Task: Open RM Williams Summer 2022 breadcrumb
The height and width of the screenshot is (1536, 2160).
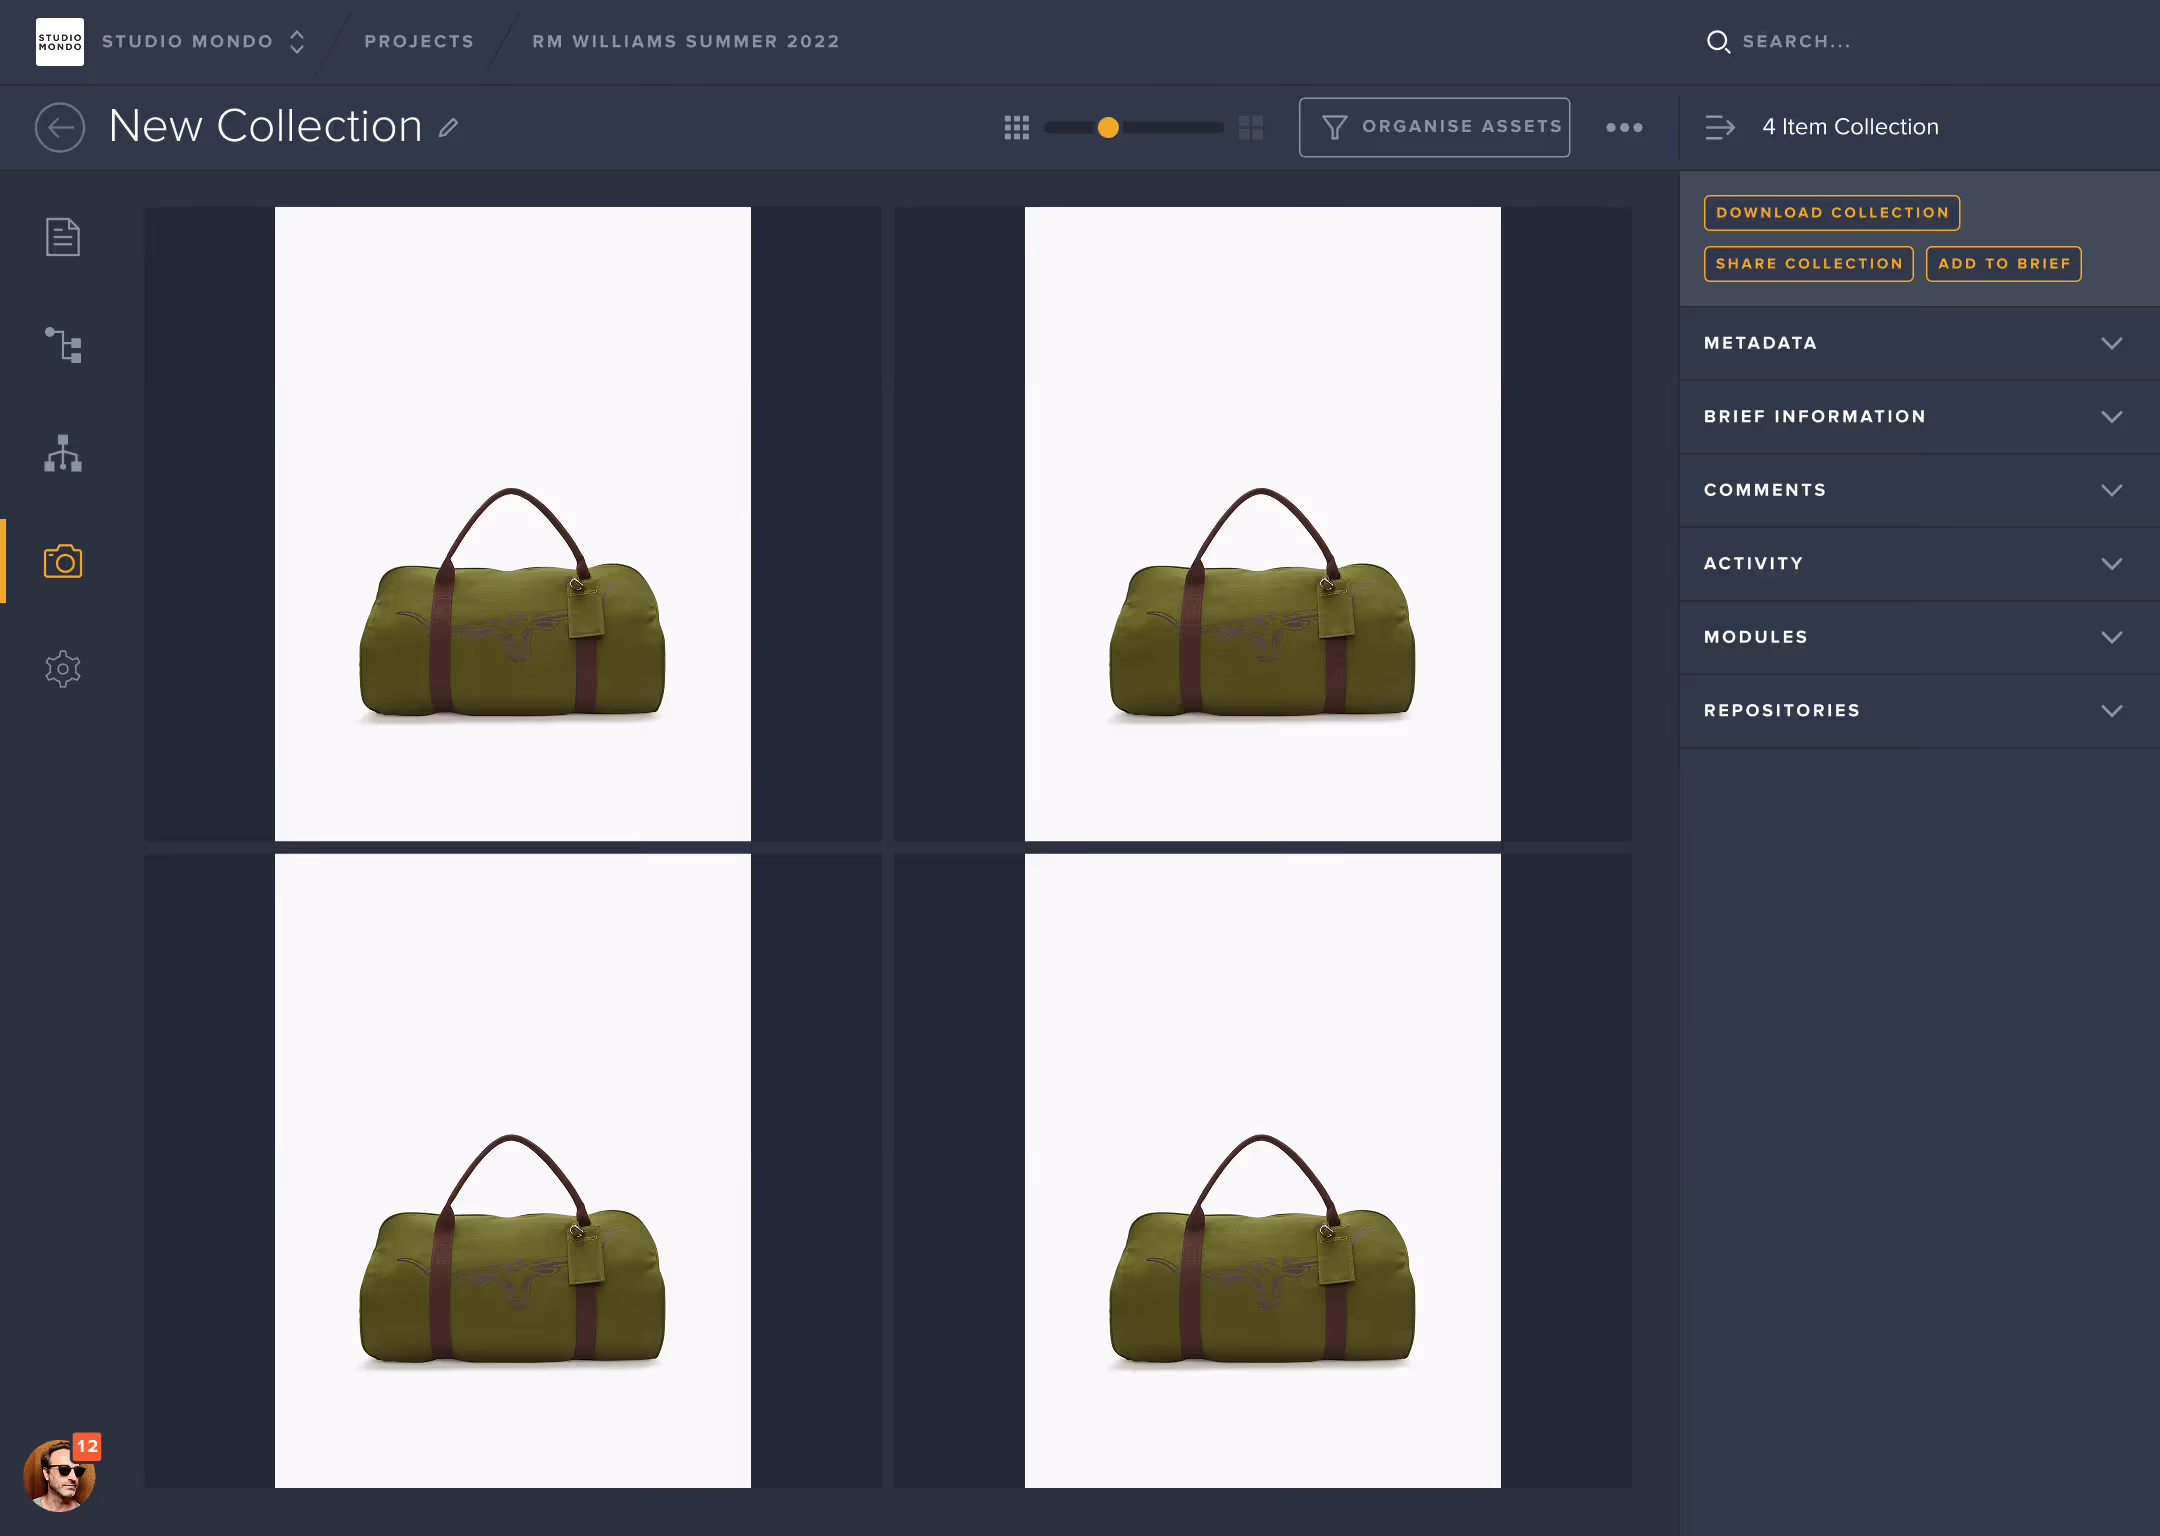Action: (686, 42)
